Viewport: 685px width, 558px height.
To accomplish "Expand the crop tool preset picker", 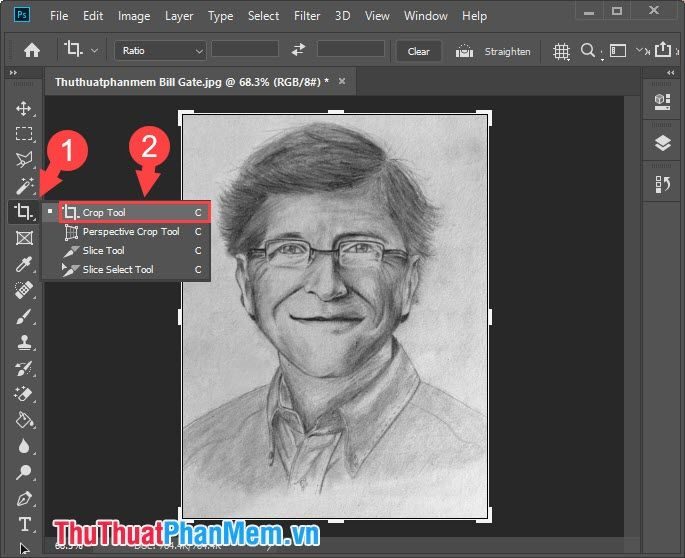I will pyautogui.click(x=94, y=51).
